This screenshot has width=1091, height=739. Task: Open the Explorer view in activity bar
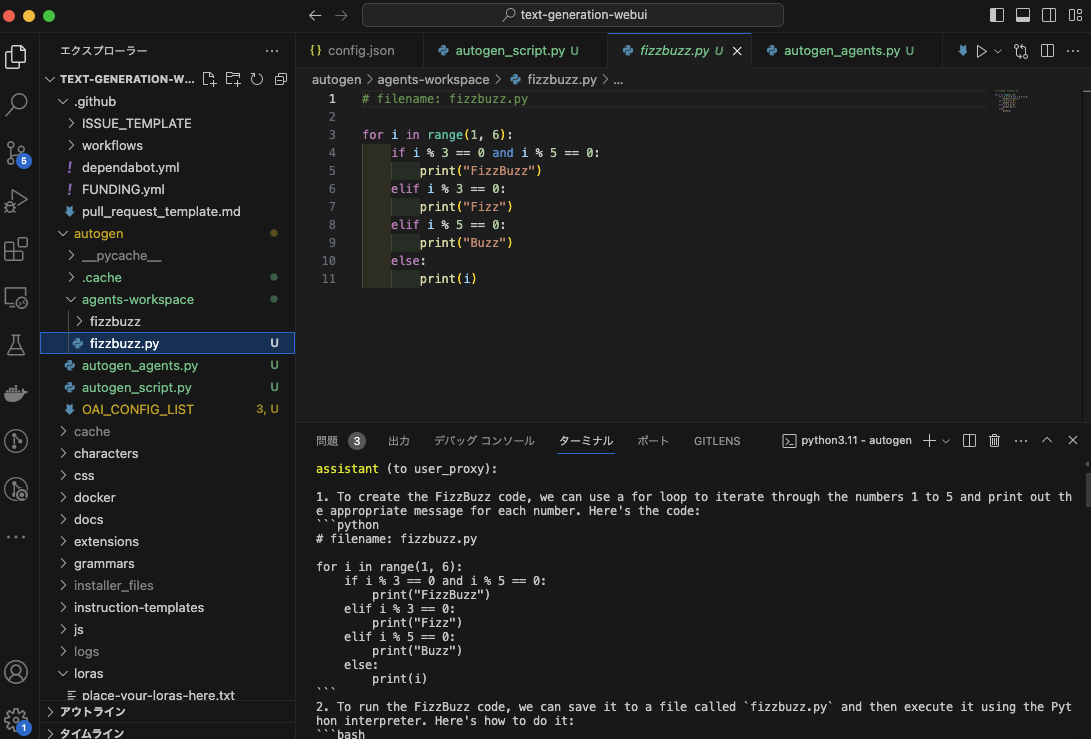point(16,57)
